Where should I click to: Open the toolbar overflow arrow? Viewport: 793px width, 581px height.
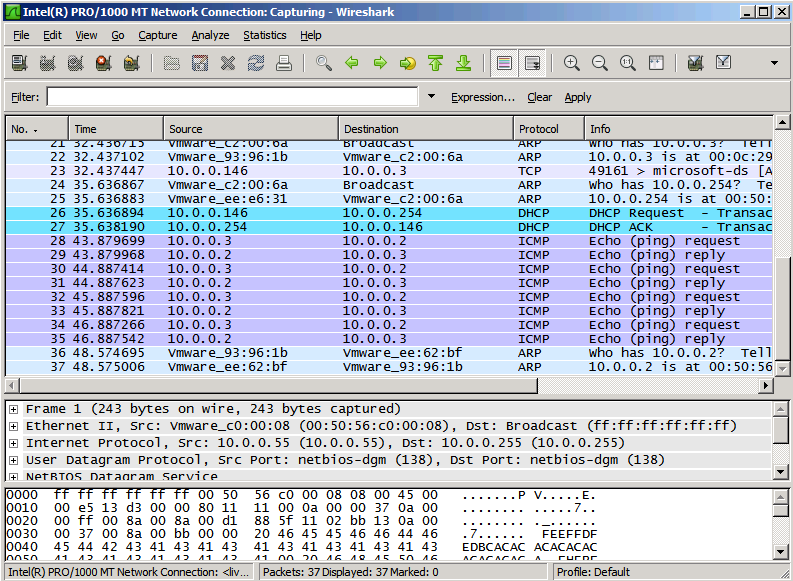click(x=774, y=63)
